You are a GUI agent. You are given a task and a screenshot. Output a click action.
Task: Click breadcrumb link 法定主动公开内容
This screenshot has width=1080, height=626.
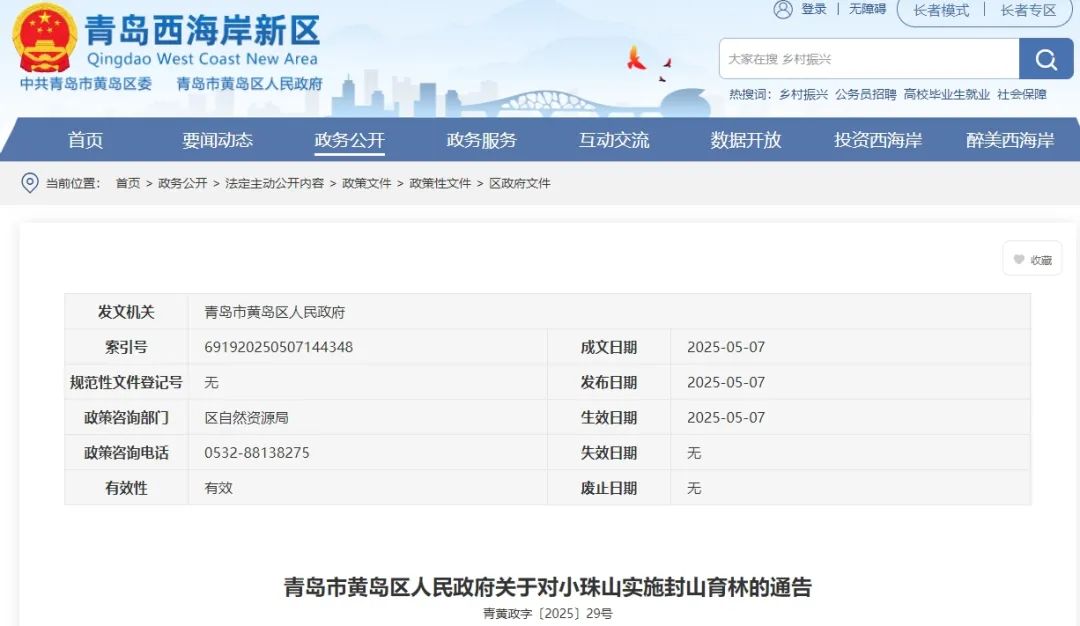click(x=274, y=183)
